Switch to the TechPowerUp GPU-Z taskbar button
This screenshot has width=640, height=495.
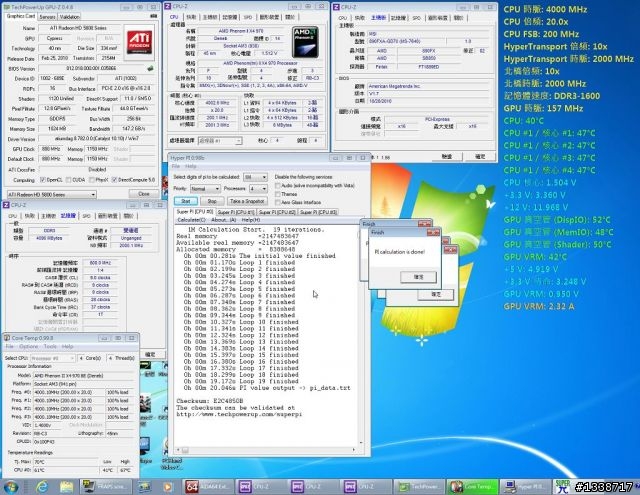[419, 486]
